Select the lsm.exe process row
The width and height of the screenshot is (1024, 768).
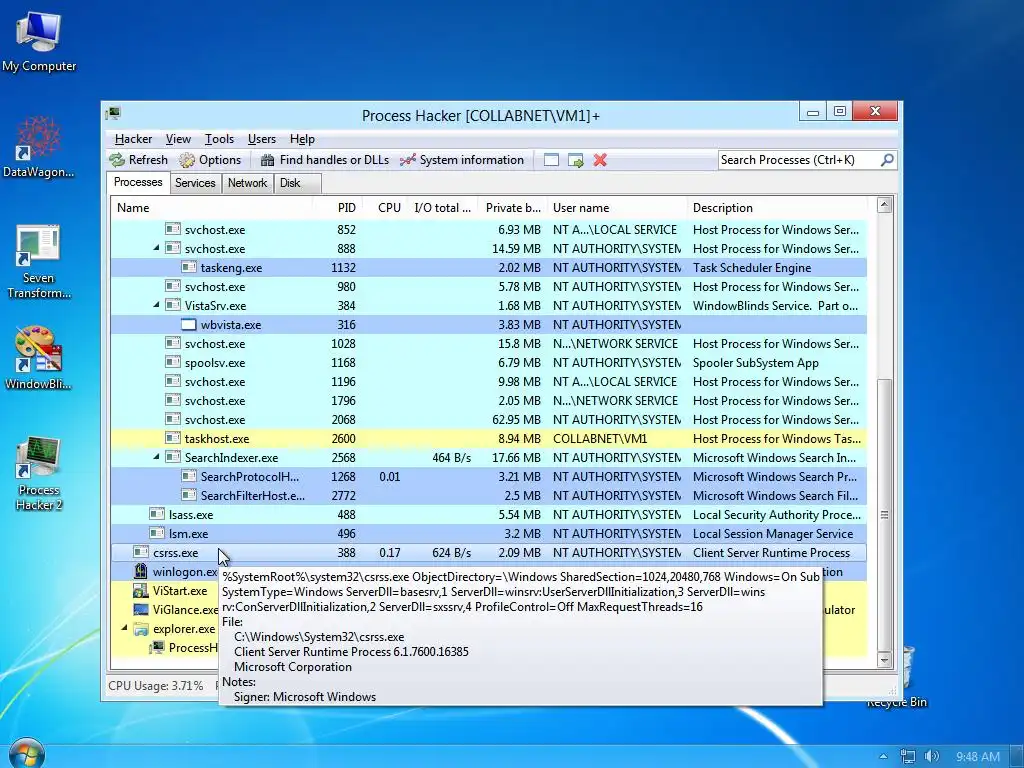[489, 534]
